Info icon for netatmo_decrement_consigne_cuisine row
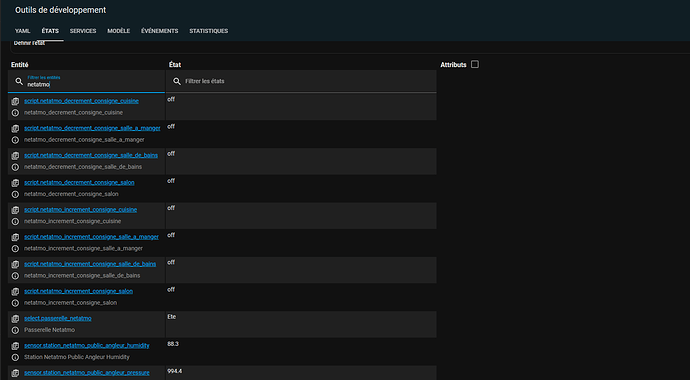Viewport: 690px width, 380px height. (15, 113)
